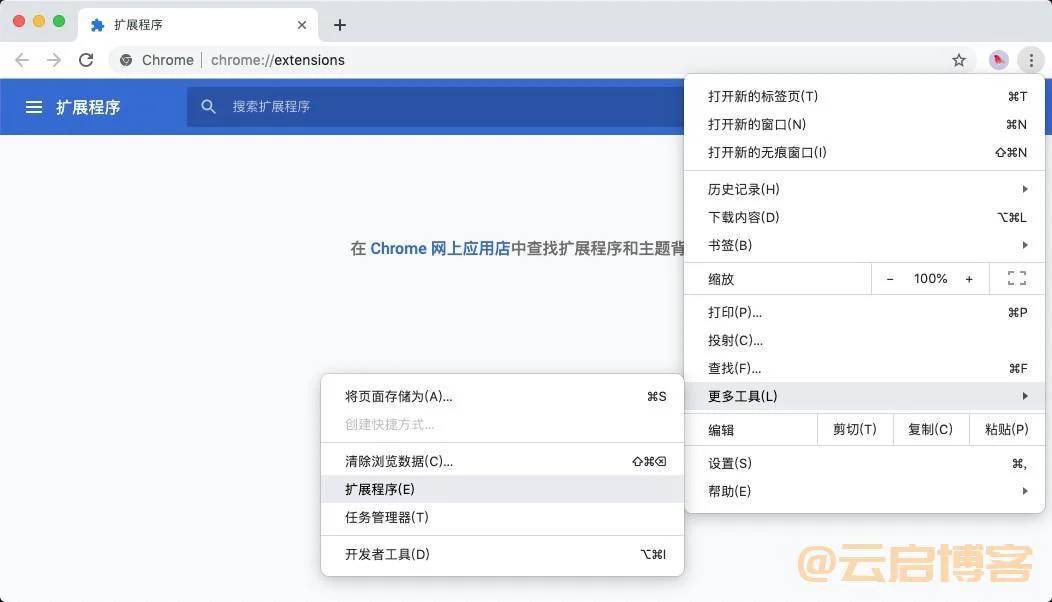Click the 复制(C) edit button

tap(930, 430)
